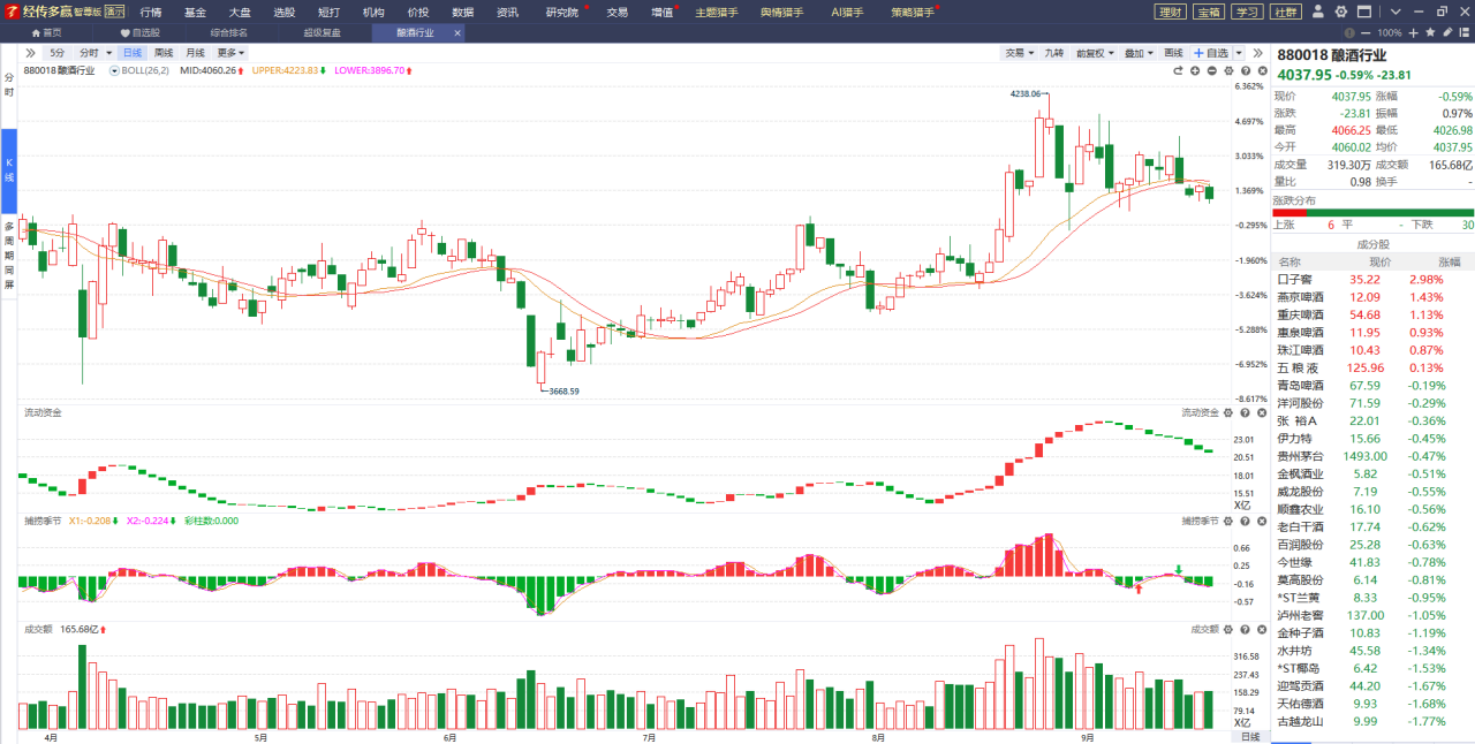Screen dimensions: 1475x745
Task: Open the 分时 dropdown arrow
Action: (x=108, y=53)
